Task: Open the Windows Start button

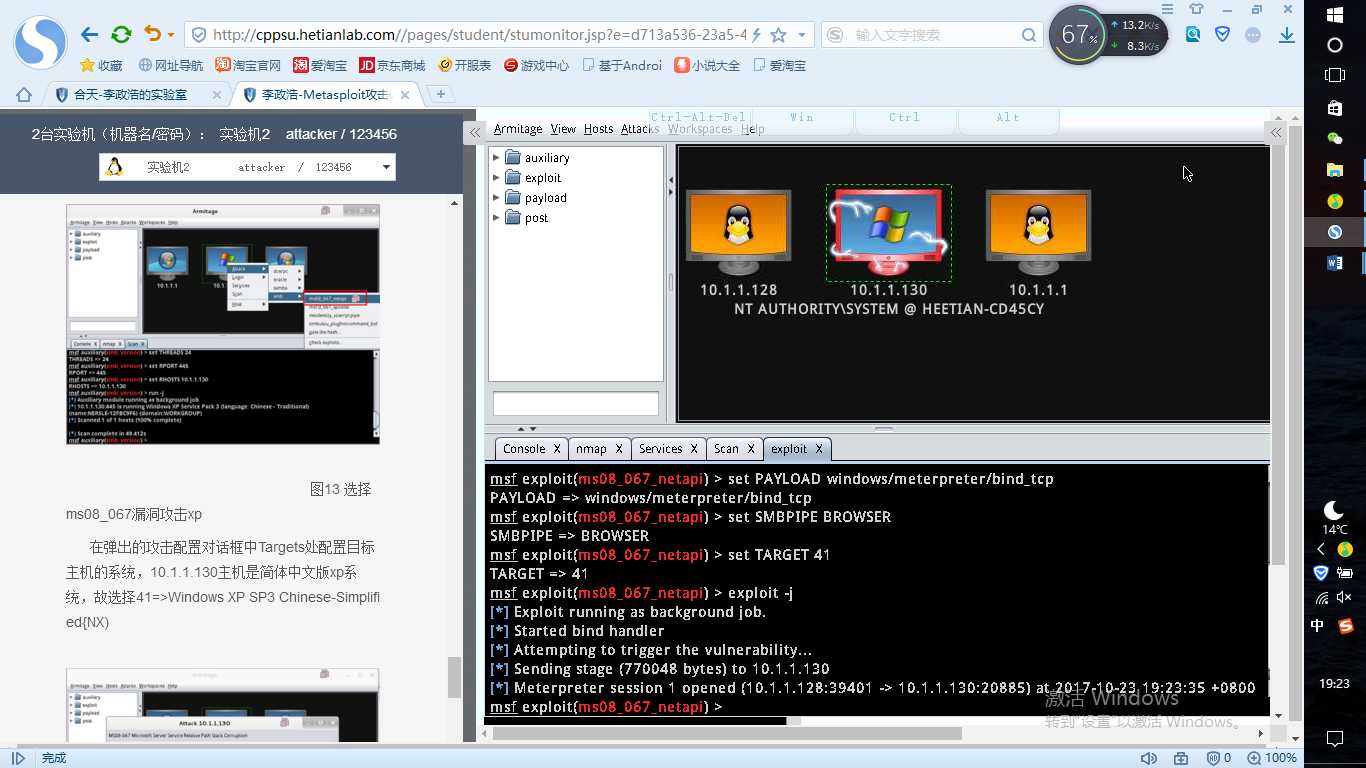Action: tap(1334, 15)
